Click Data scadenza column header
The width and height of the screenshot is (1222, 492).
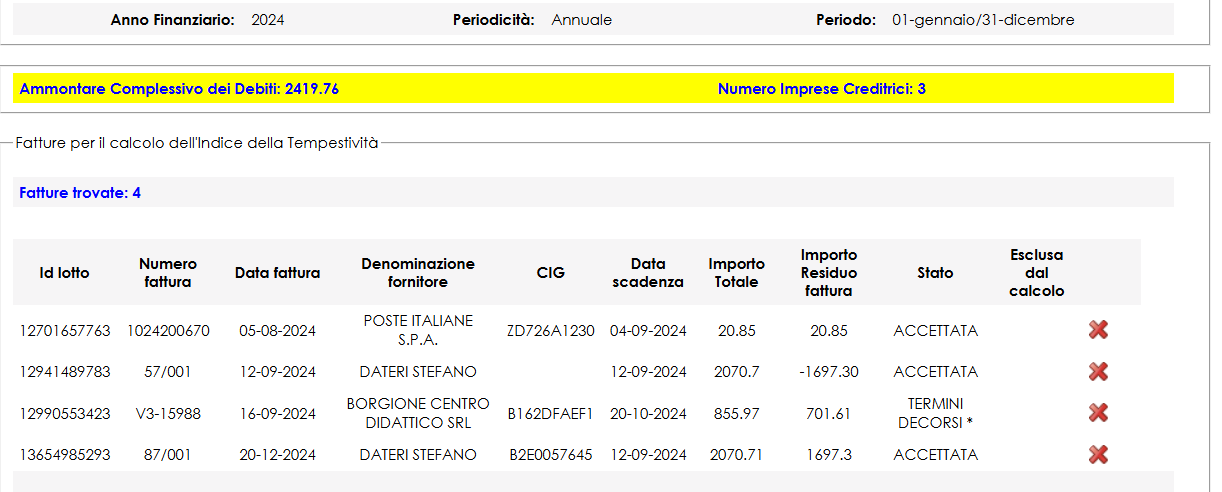648,272
